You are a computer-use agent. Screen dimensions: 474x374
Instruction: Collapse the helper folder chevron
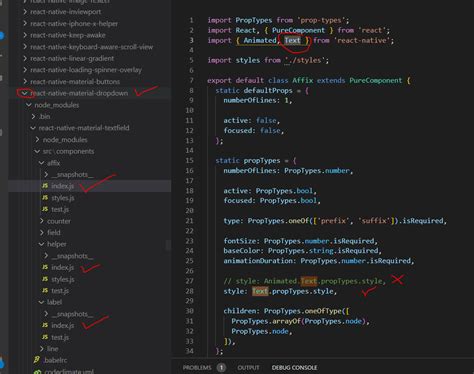click(41, 244)
